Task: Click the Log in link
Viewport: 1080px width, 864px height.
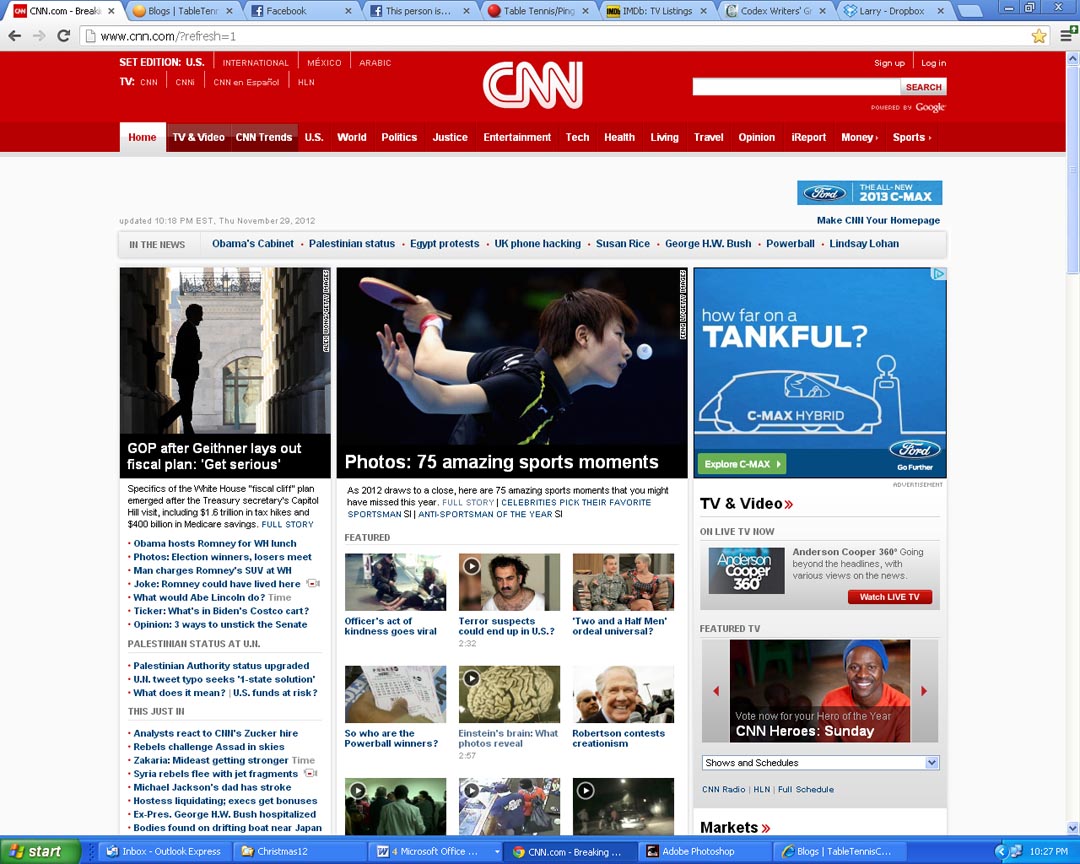Action: 933,63
